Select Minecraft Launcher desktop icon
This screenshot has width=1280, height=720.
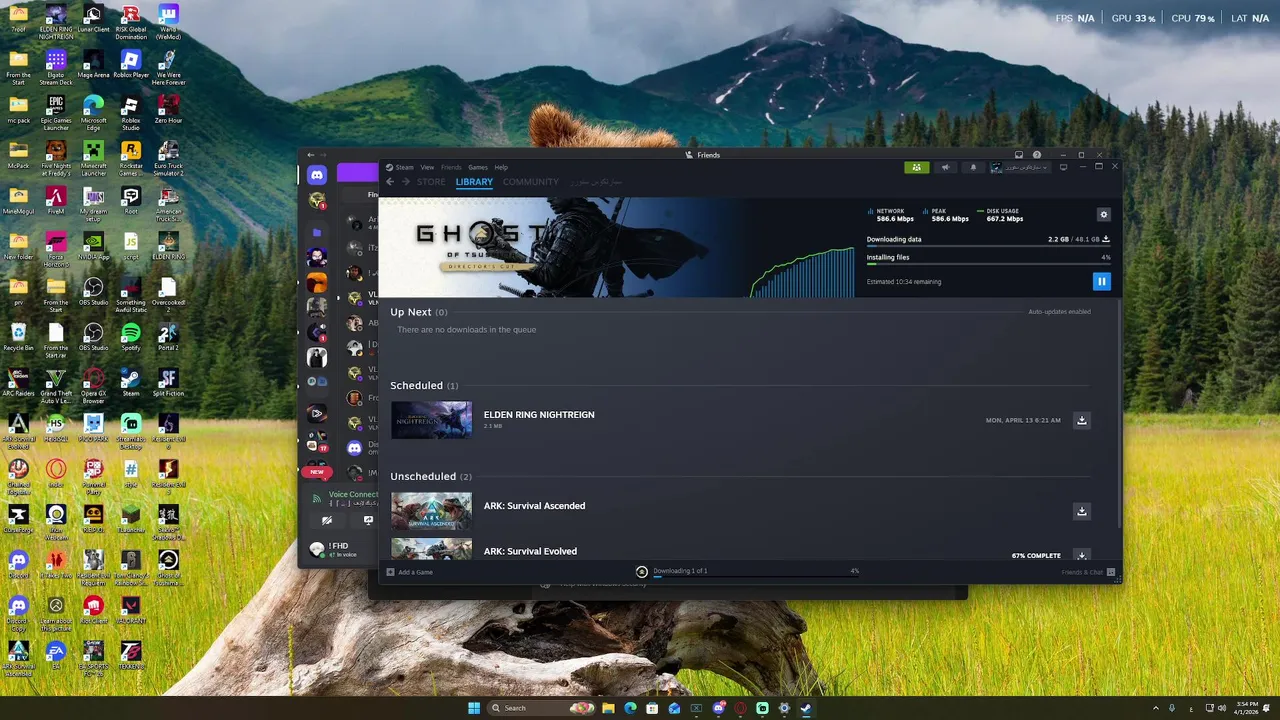93,158
